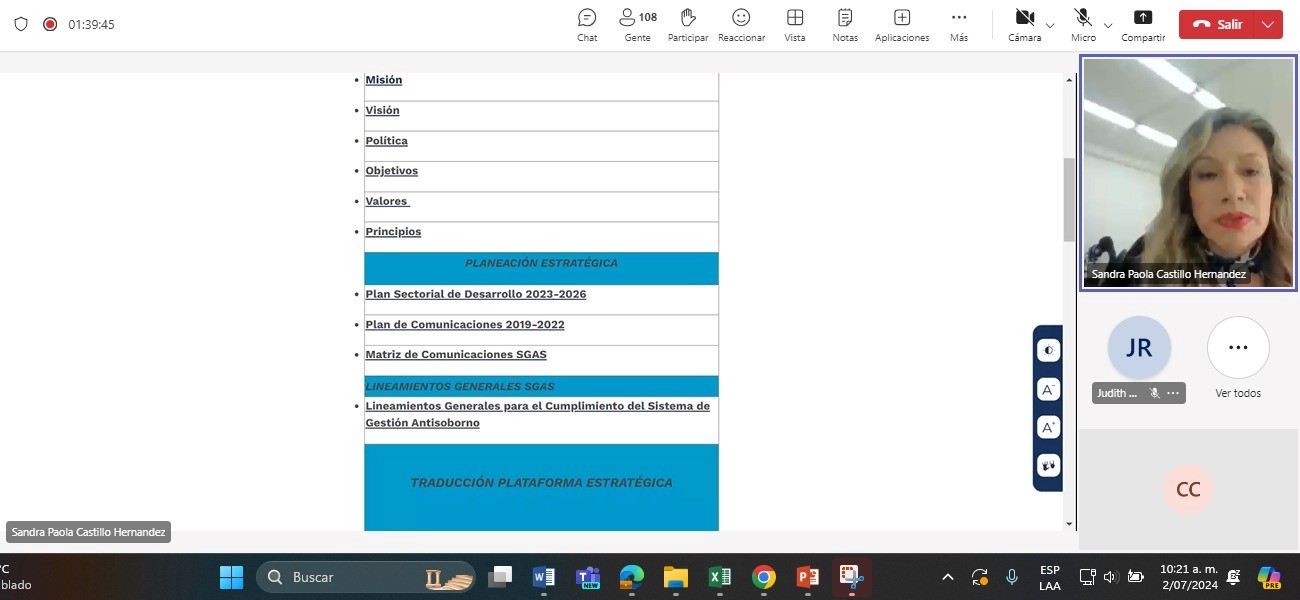
Task: Open the Política link
Action: click(x=387, y=141)
